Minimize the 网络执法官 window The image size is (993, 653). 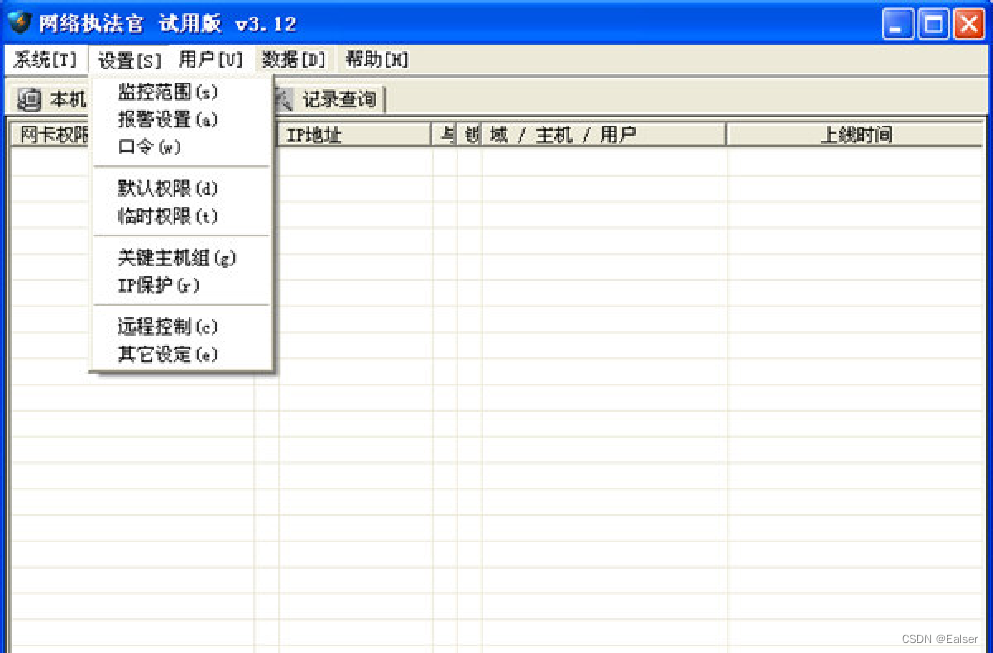tap(897, 24)
